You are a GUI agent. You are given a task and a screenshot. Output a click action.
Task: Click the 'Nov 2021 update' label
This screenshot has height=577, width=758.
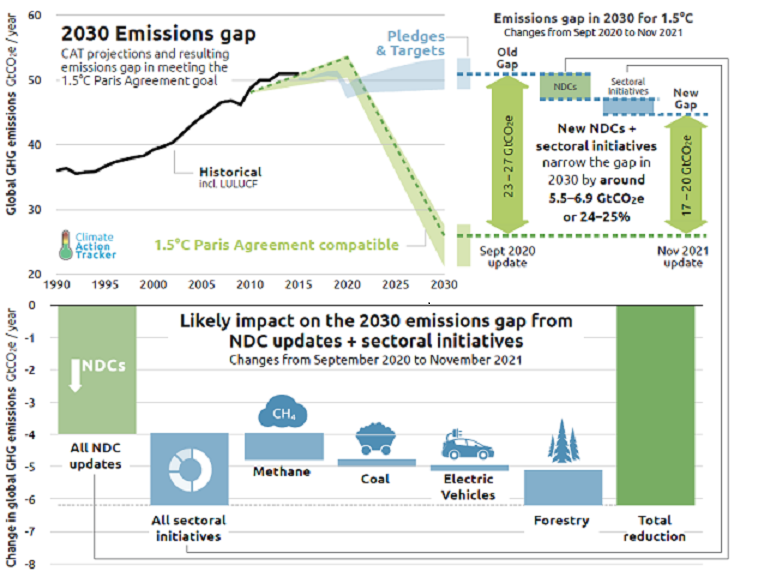(683, 258)
